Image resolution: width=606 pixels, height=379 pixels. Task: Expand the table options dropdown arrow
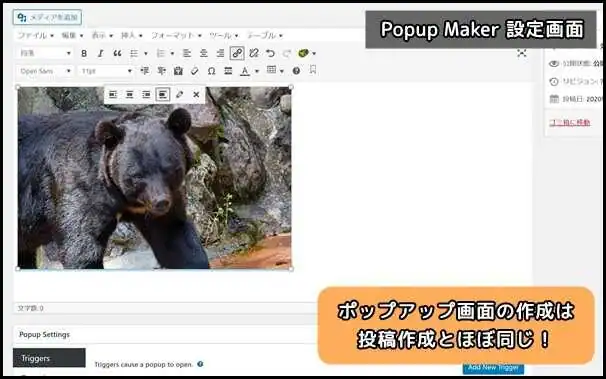(282, 71)
